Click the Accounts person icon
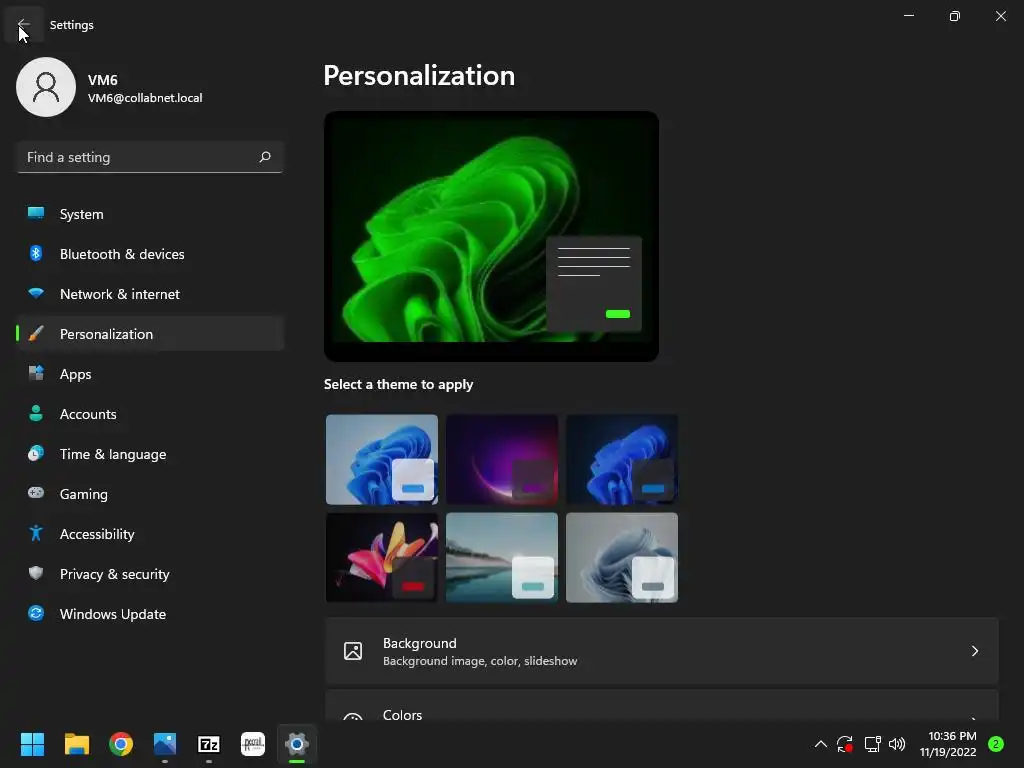 pos(36,413)
